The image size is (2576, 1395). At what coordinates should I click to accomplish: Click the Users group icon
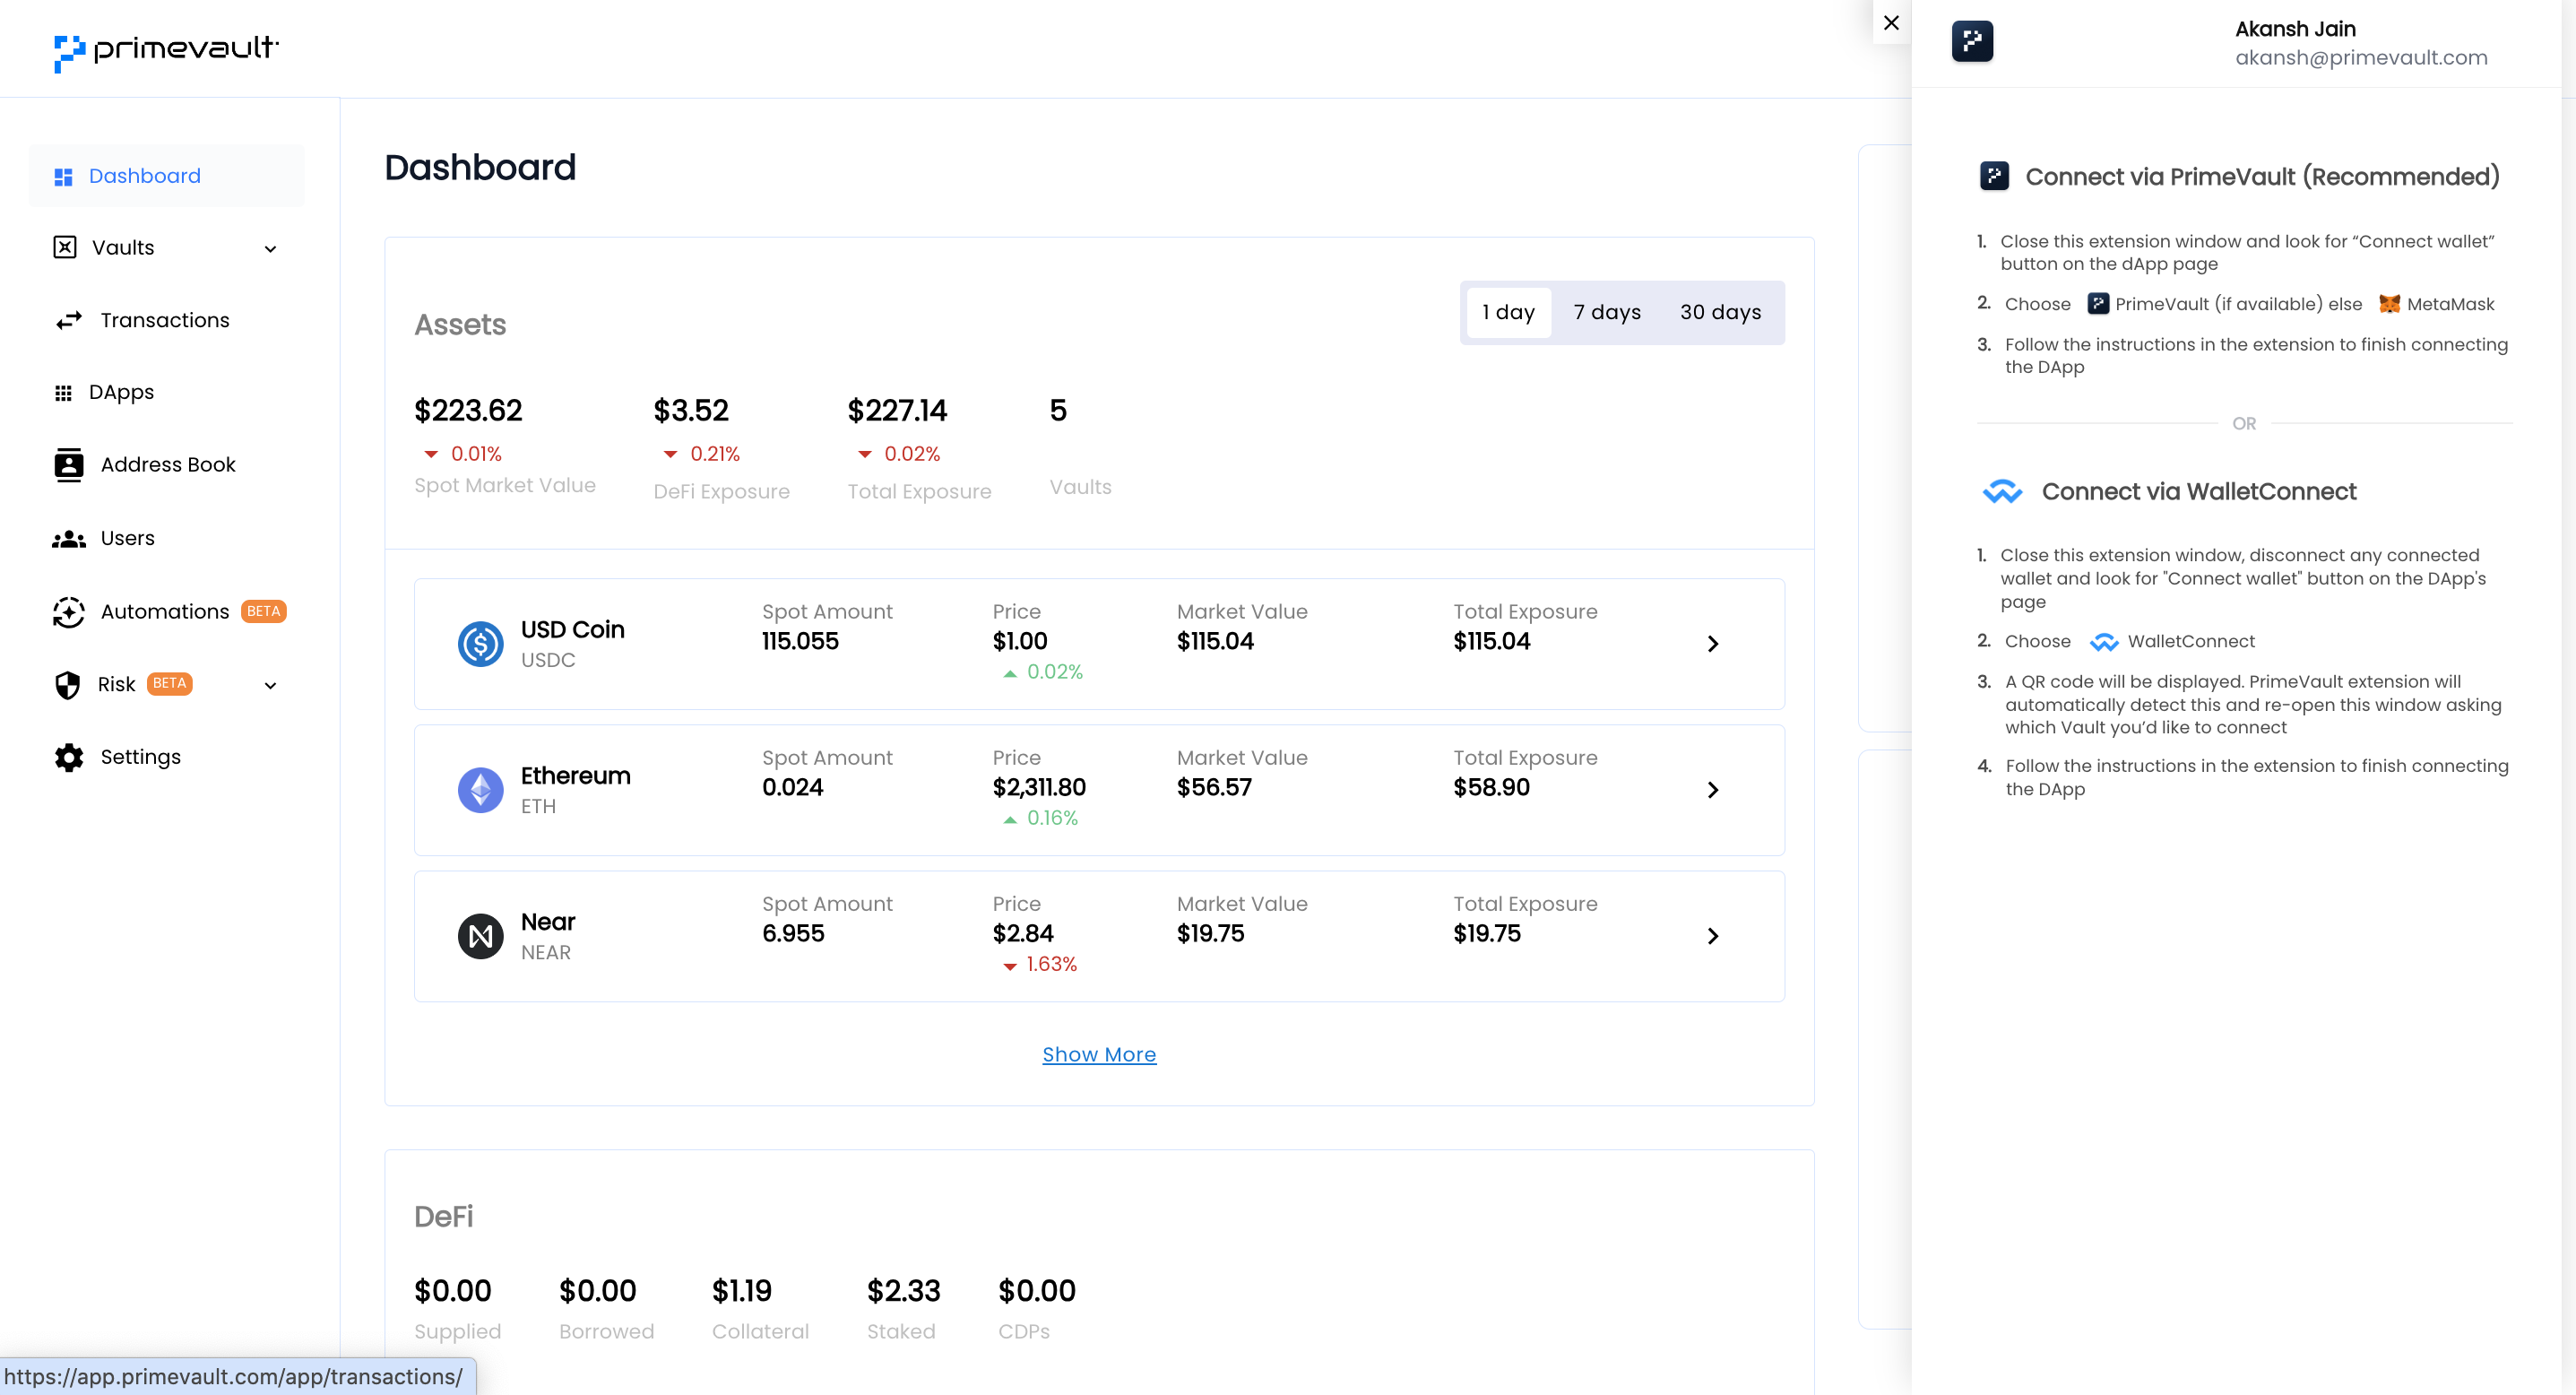click(x=69, y=538)
